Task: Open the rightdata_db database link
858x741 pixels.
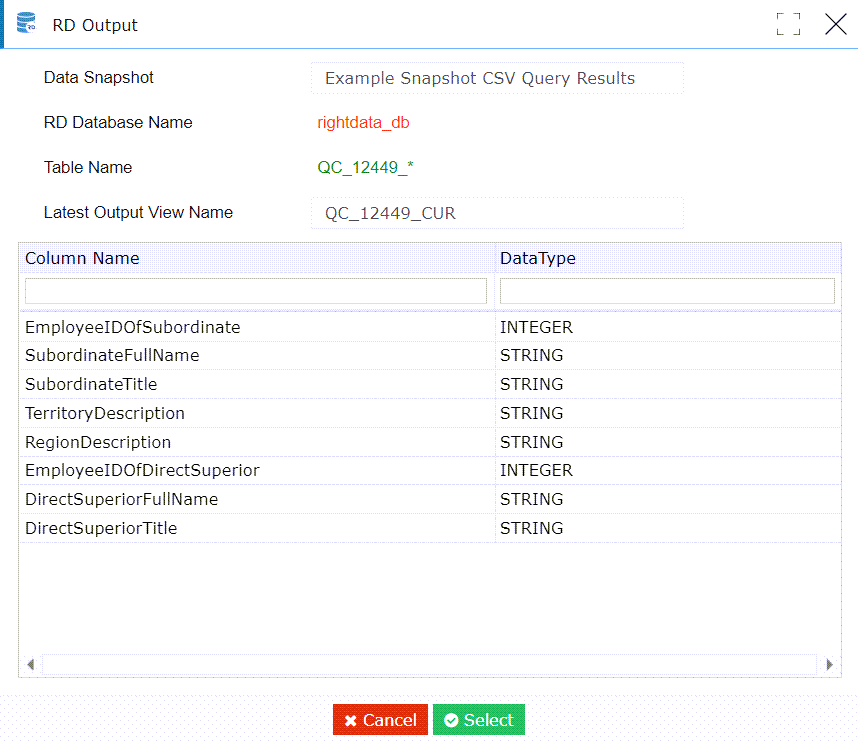Action: (x=363, y=123)
